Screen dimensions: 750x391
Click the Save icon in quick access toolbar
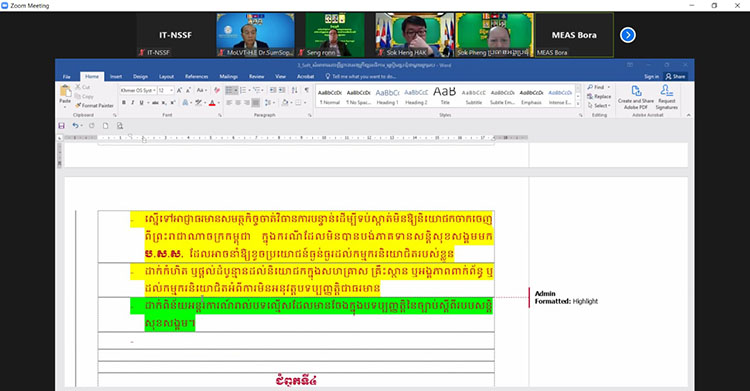coord(61,125)
